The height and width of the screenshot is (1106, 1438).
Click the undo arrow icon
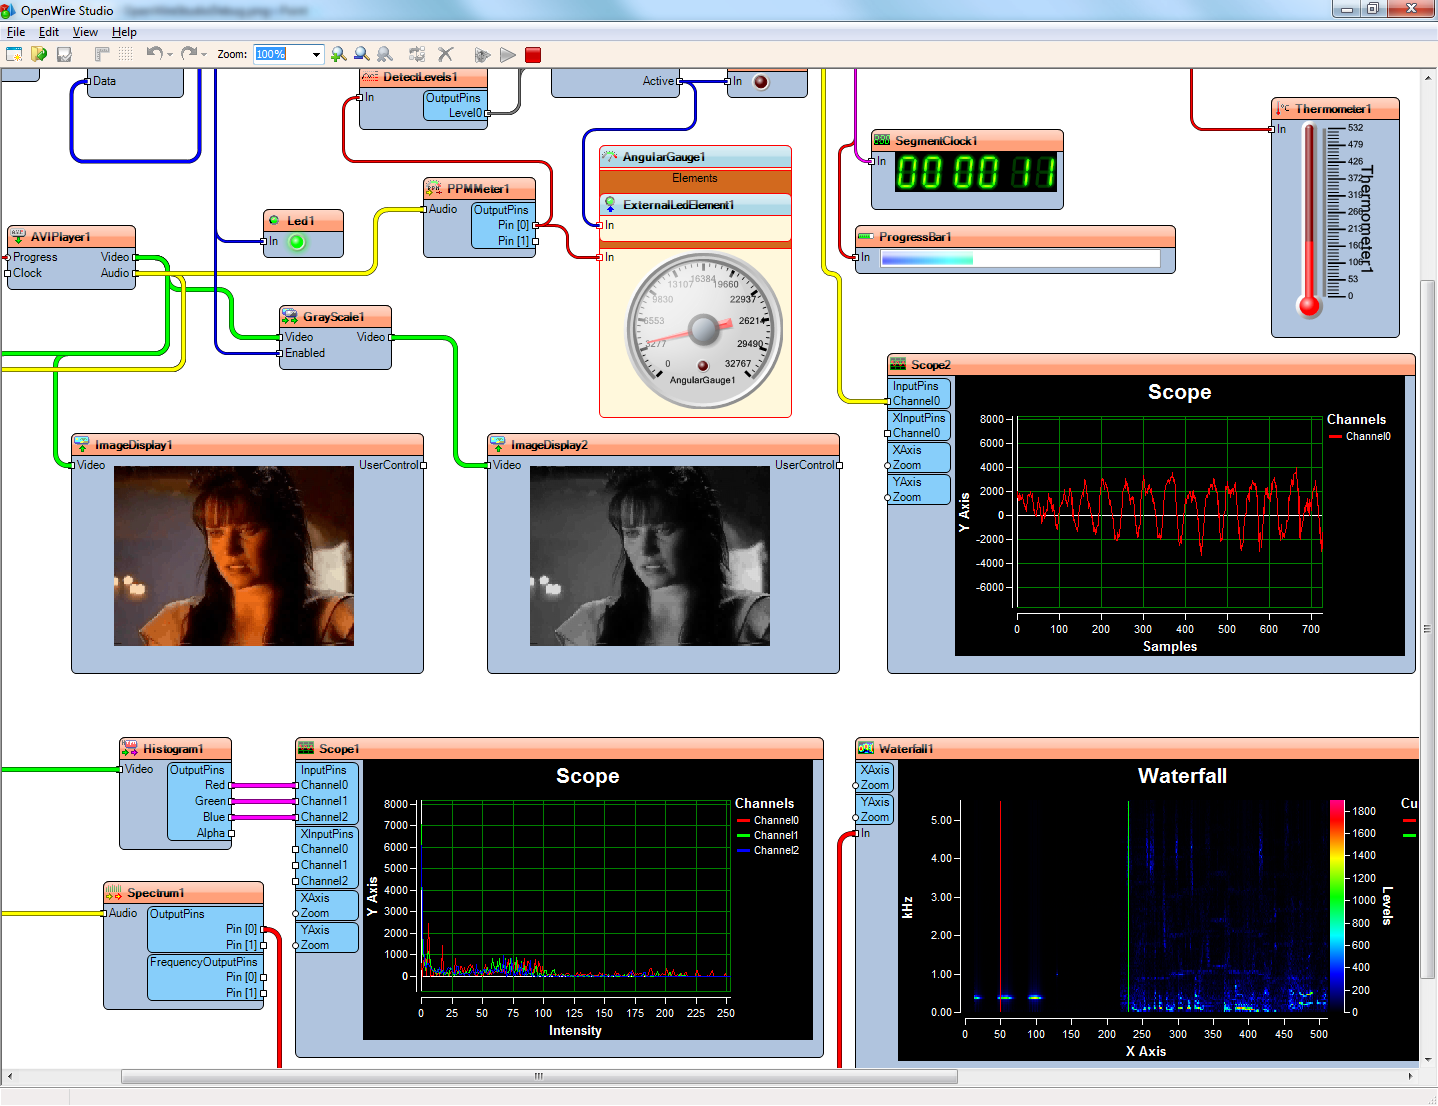point(155,54)
